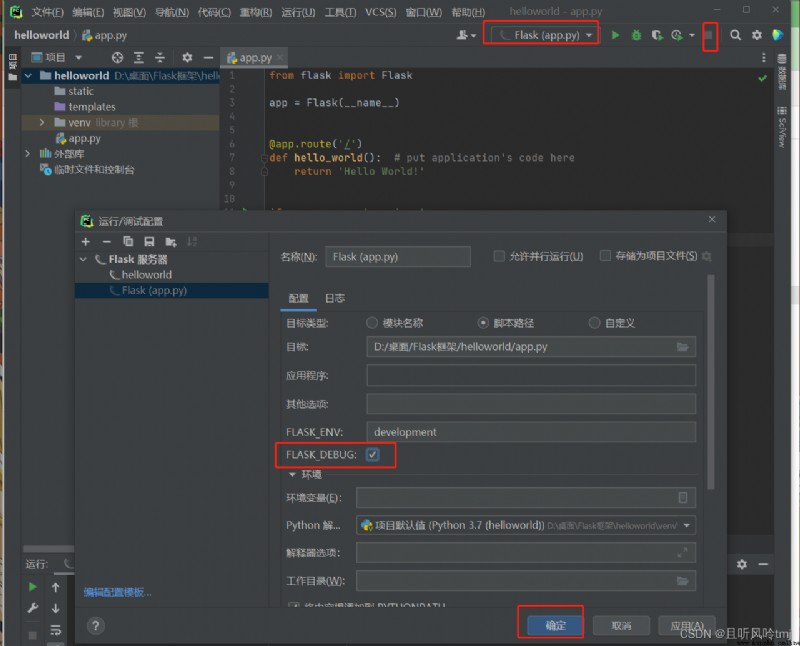The width and height of the screenshot is (800, 646).
Task: Open app.py in project tree
Action: point(84,138)
